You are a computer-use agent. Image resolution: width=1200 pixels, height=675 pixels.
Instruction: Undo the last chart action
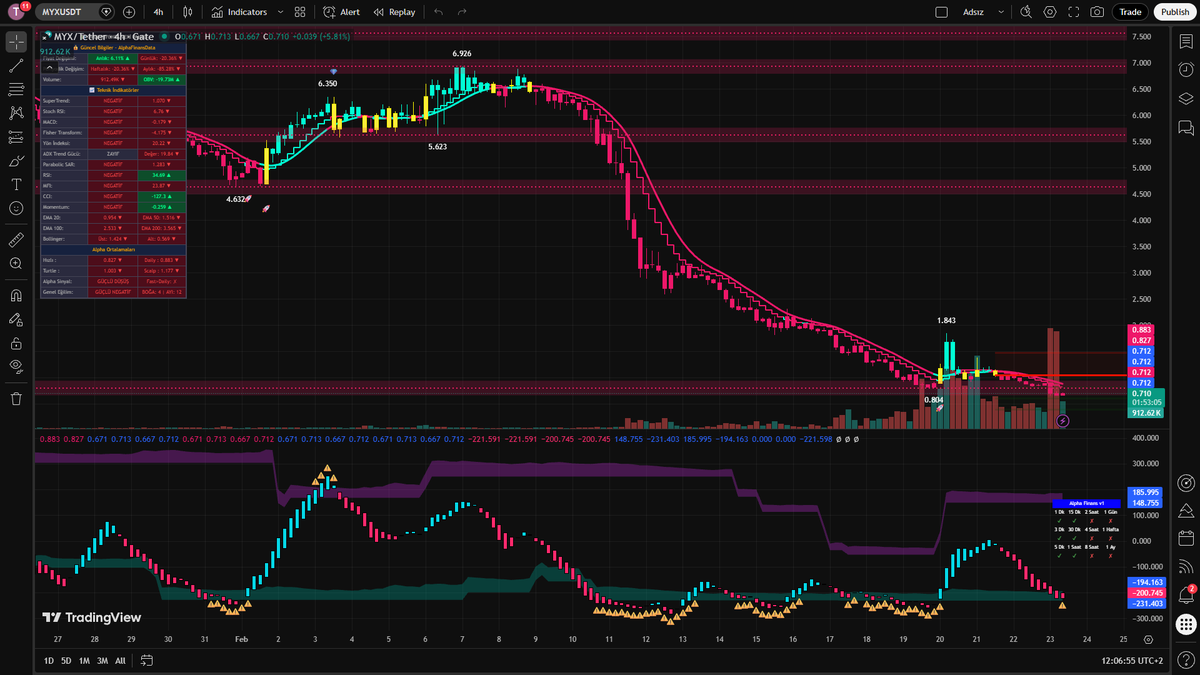(438, 12)
